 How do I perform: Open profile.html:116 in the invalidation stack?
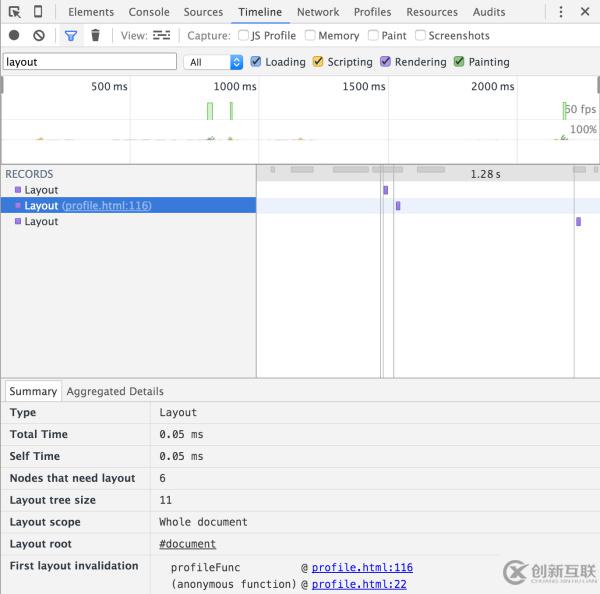[x=362, y=567]
